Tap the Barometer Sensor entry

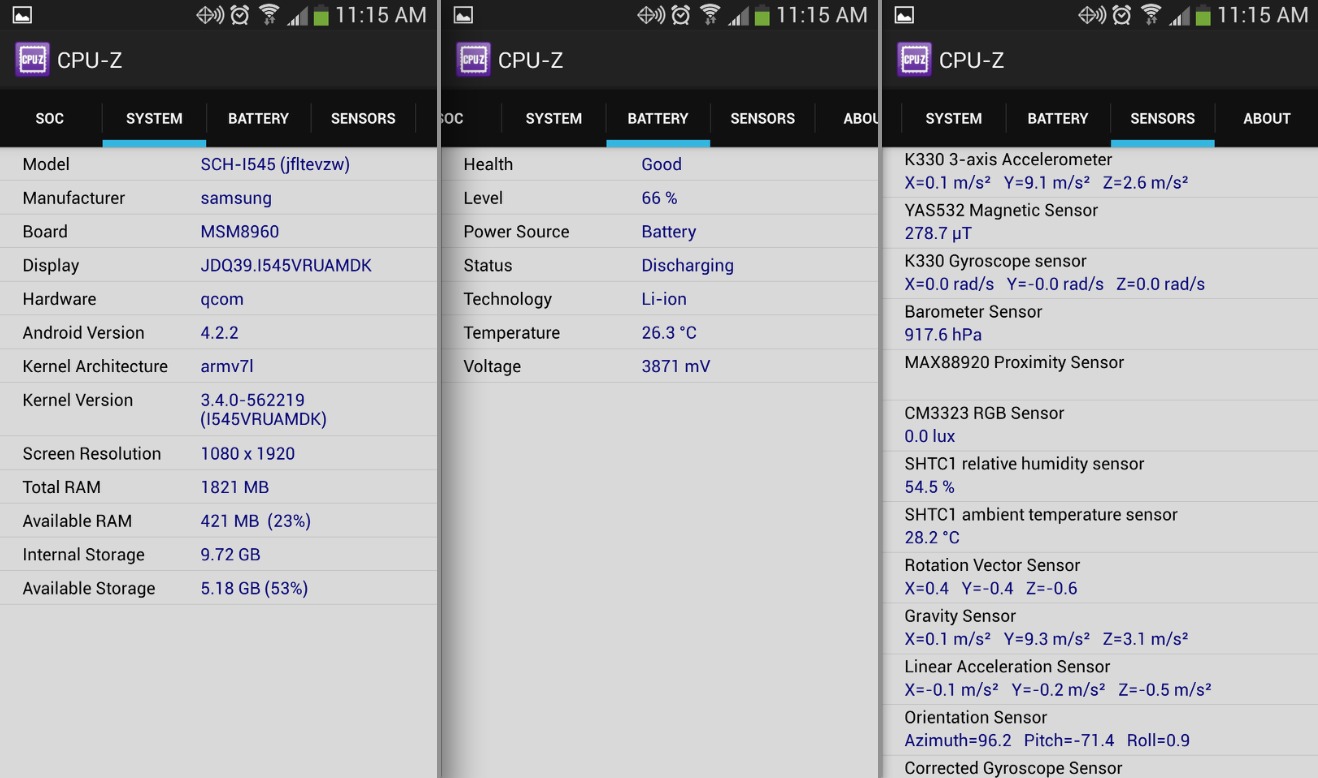pyautogui.click(x=1100, y=323)
